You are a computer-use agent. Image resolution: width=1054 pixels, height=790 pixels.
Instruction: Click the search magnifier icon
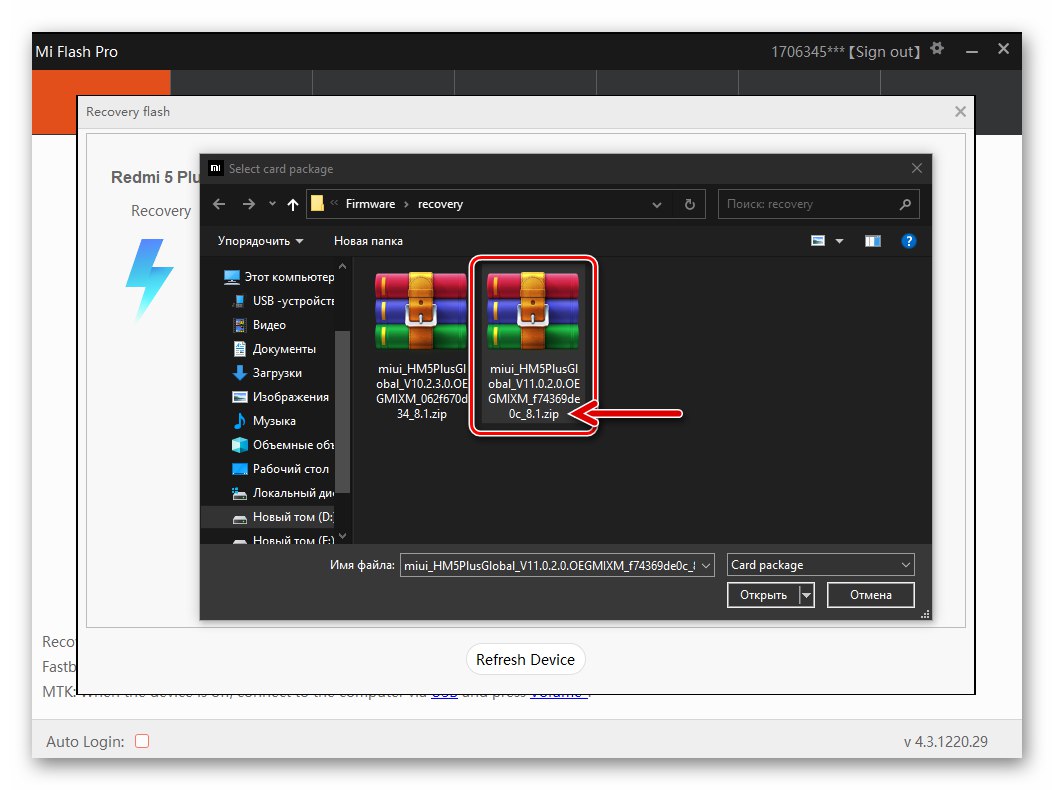pos(905,204)
